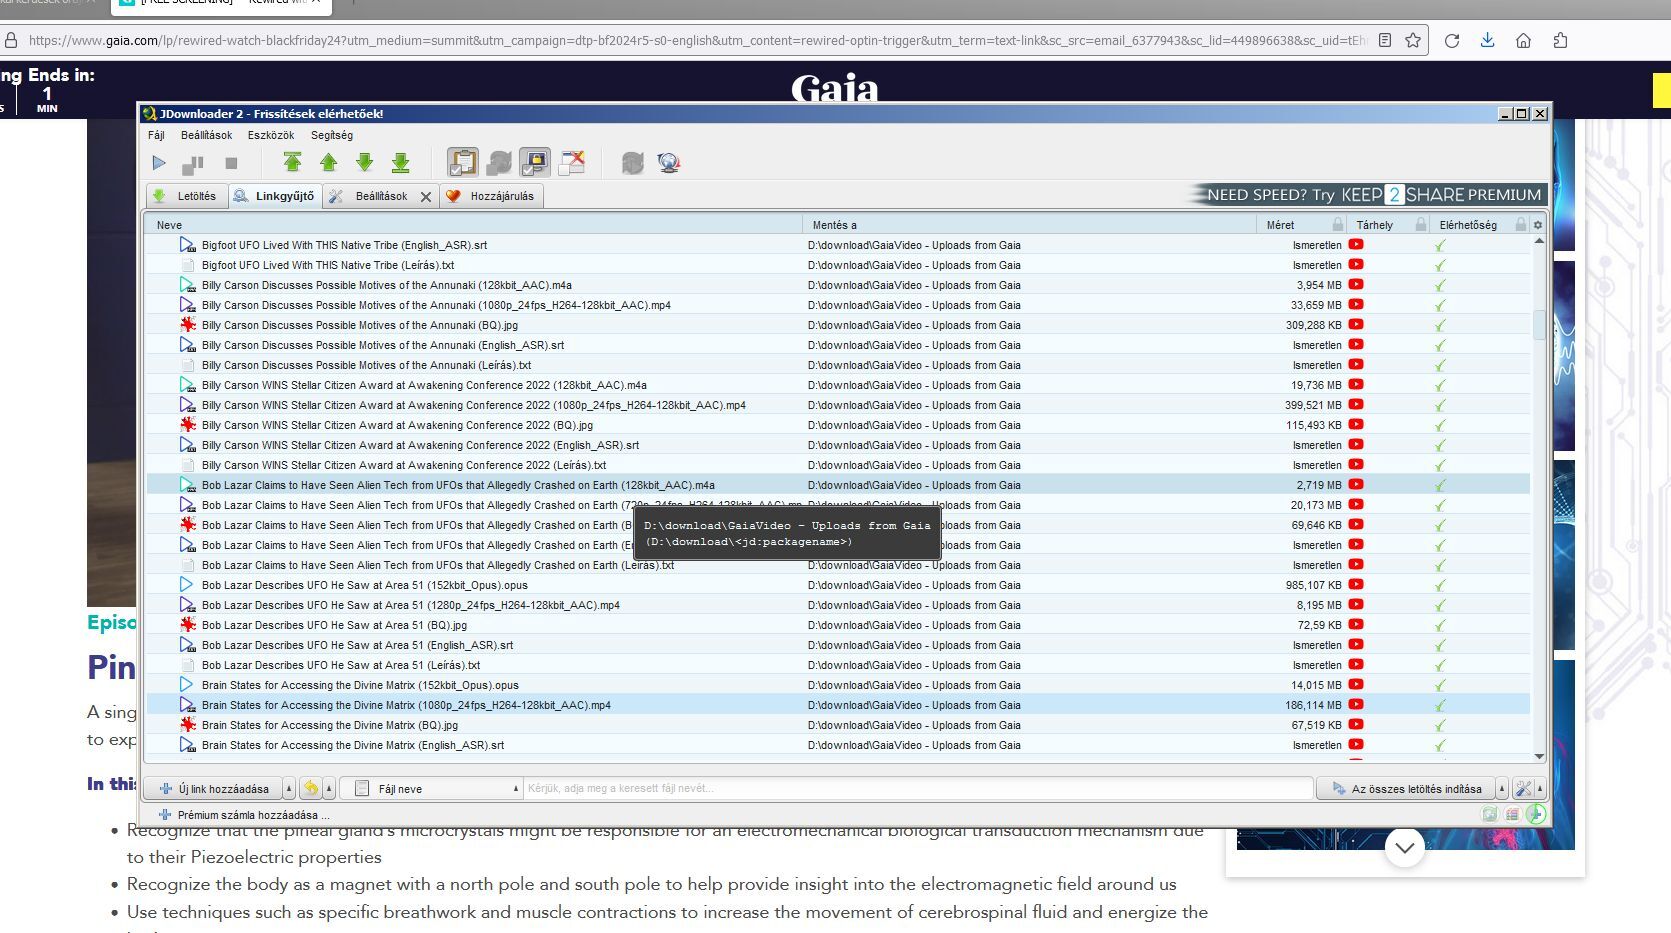Open the Beállítások menu in menu bar
The height and width of the screenshot is (933, 1671).
pos(206,135)
